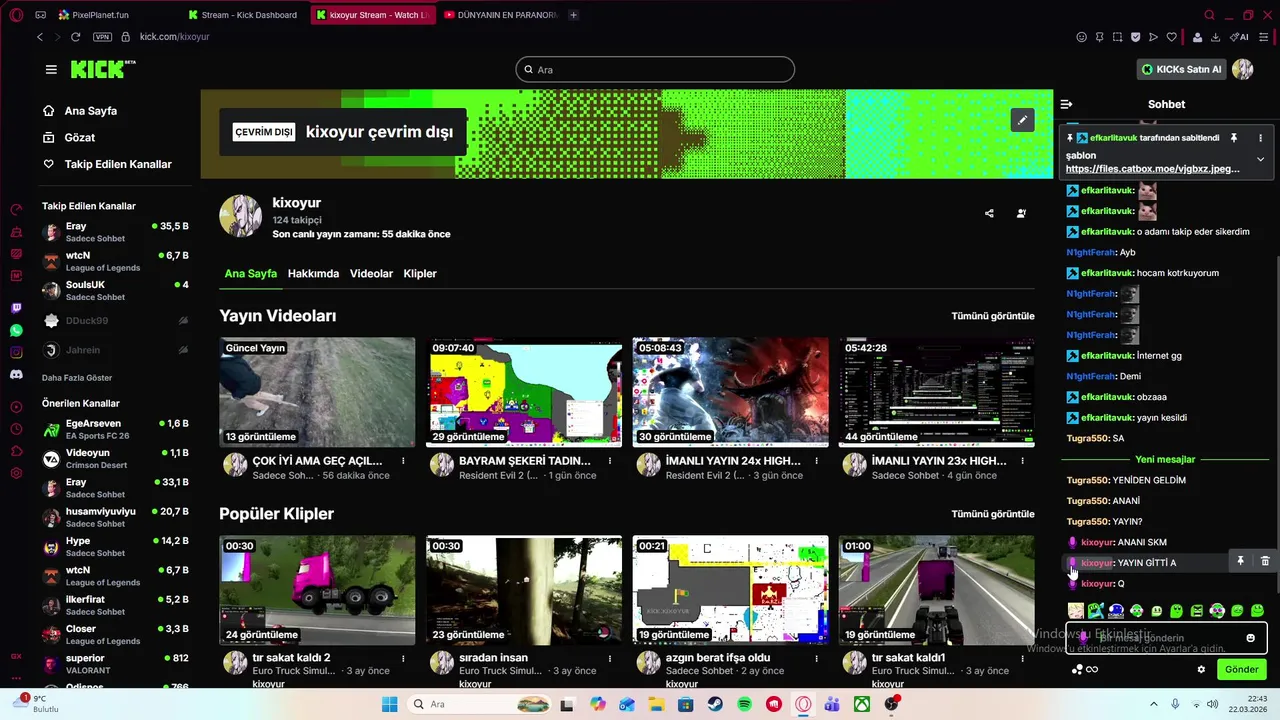Viewport: 1280px width, 720px height.
Task: Switch to the Videolar tab
Action: (371, 273)
